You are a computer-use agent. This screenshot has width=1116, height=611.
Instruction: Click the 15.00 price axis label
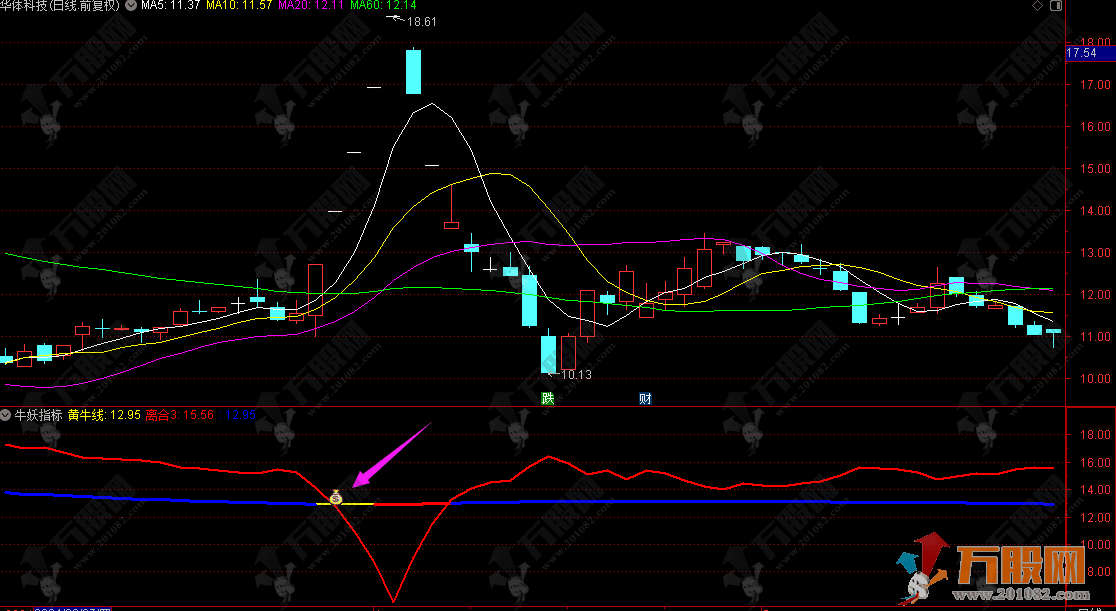1095,169
